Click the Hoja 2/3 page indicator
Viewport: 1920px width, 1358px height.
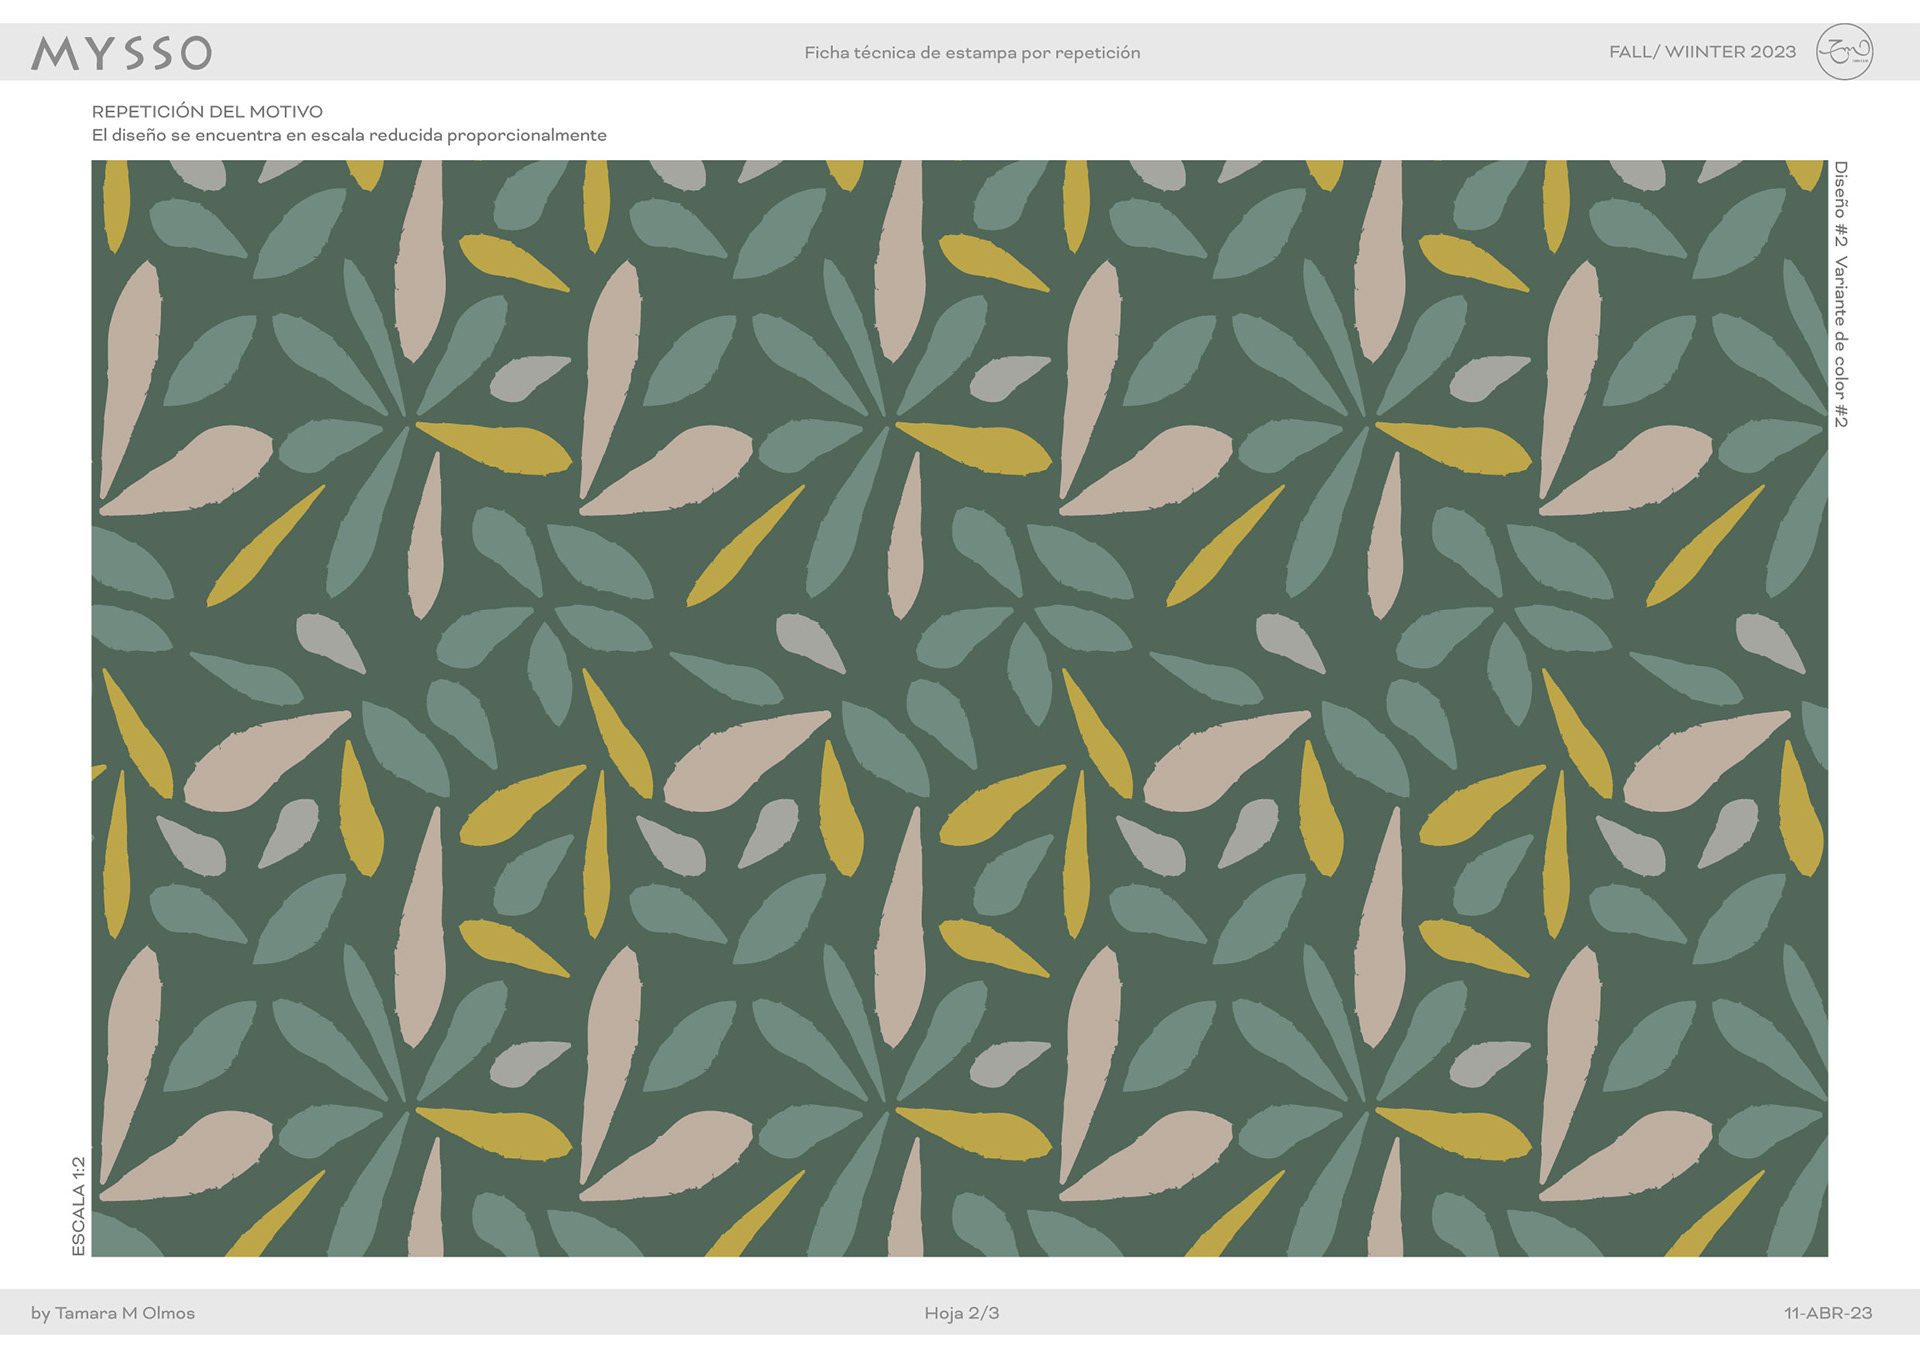tap(961, 1313)
